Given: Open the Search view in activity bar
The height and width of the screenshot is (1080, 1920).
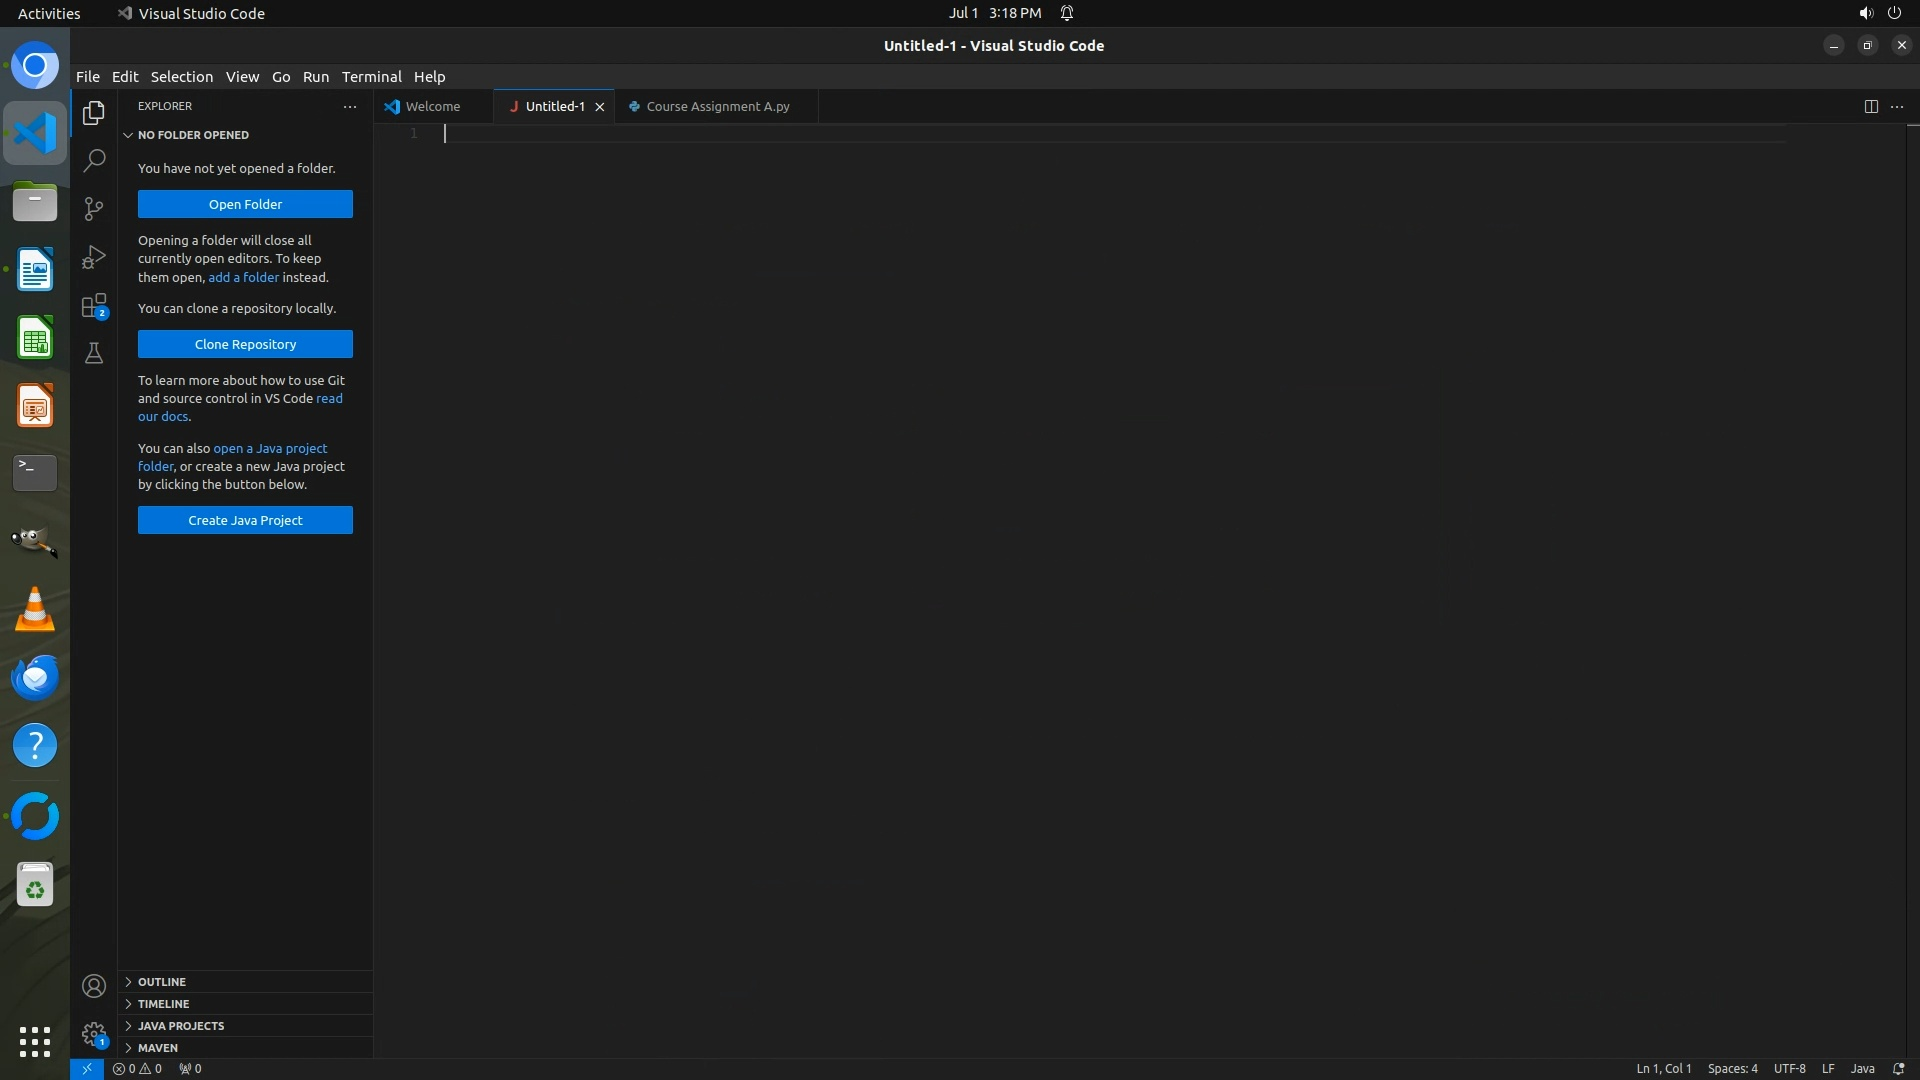Looking at the screenshot, I should [94, 160].
